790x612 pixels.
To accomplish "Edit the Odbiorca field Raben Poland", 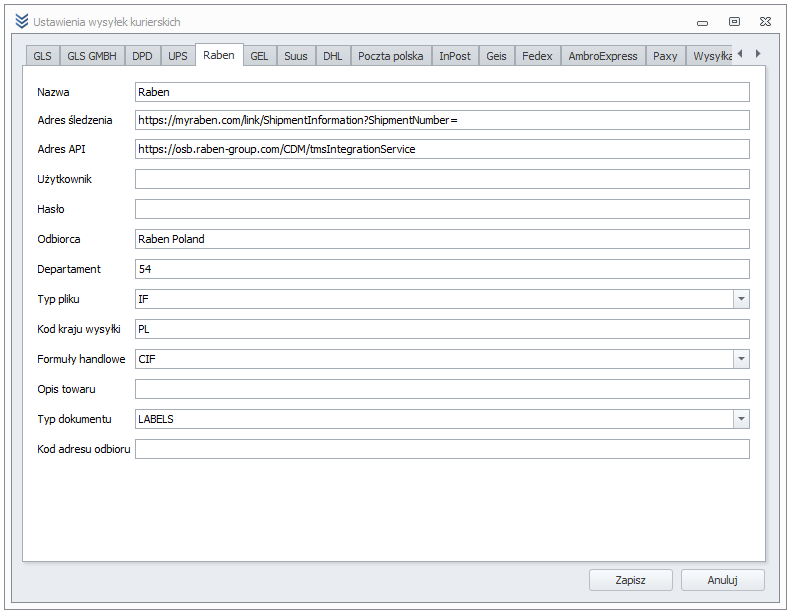I will click(x=442, y=239).
